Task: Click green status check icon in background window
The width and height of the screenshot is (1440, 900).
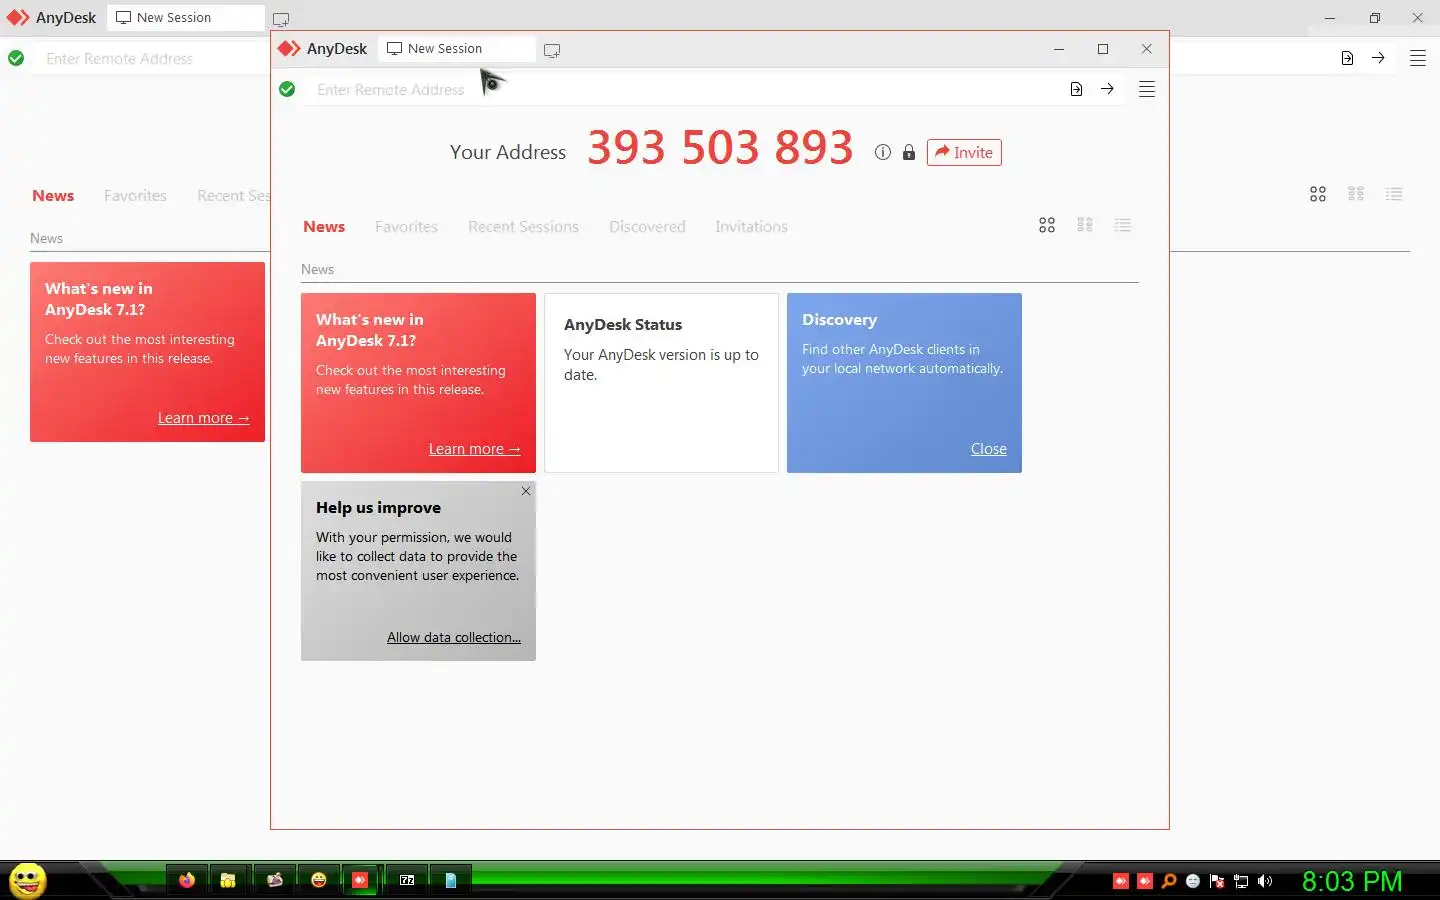Action: click(16, 58)
